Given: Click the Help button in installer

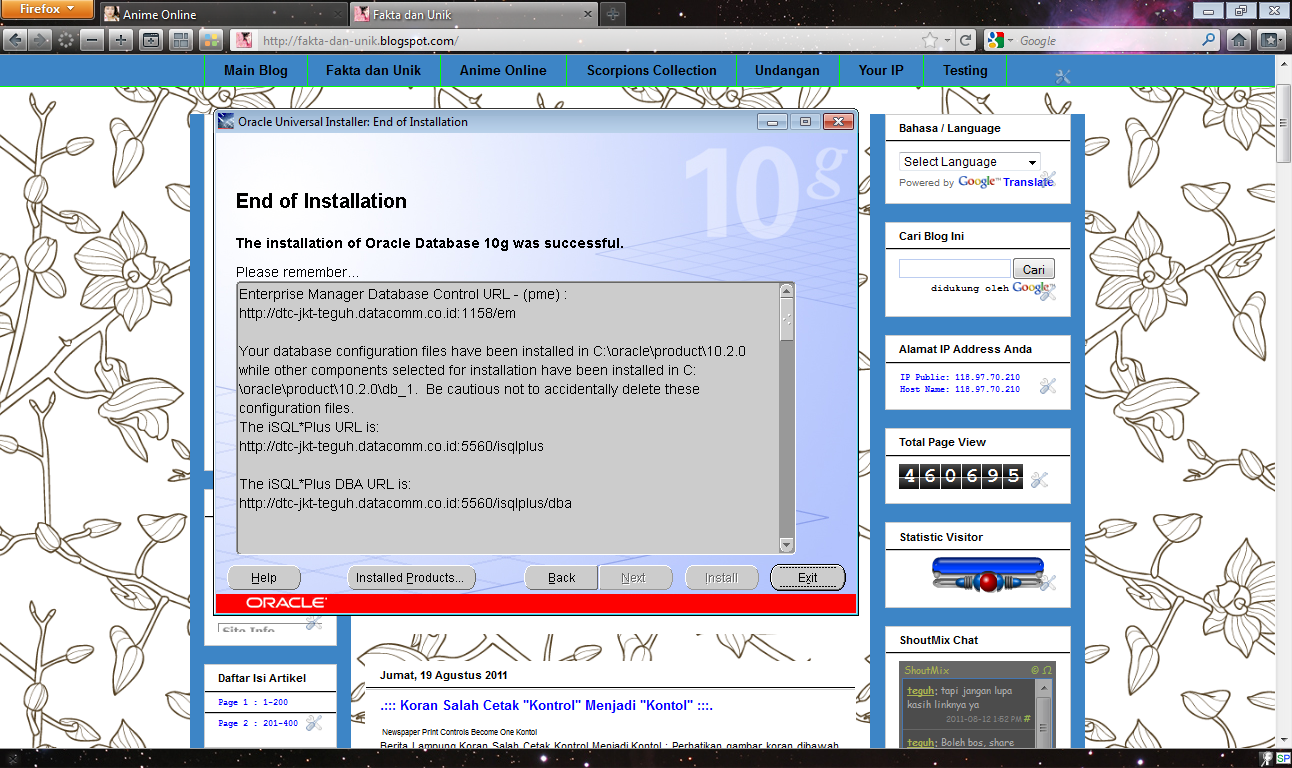Looking at the screenshot, I should tap(264, 578).
